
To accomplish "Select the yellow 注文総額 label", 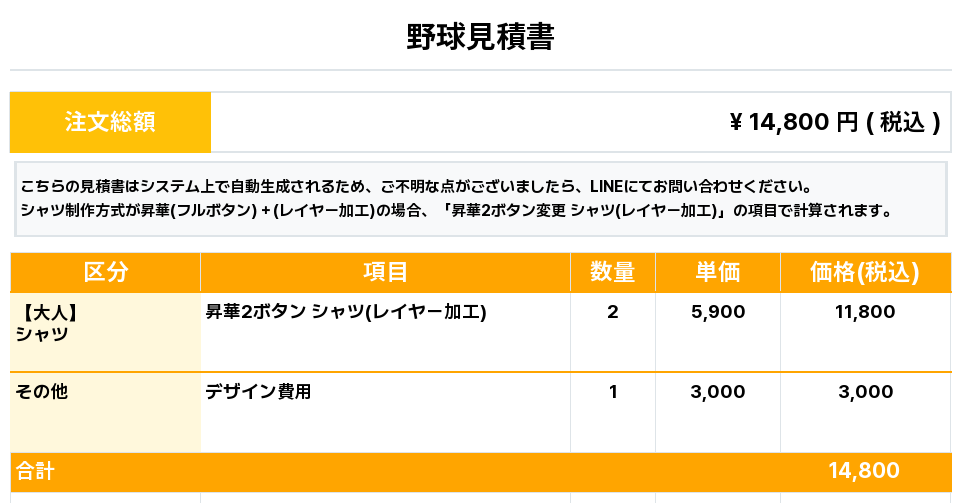I will click(110, 122).
